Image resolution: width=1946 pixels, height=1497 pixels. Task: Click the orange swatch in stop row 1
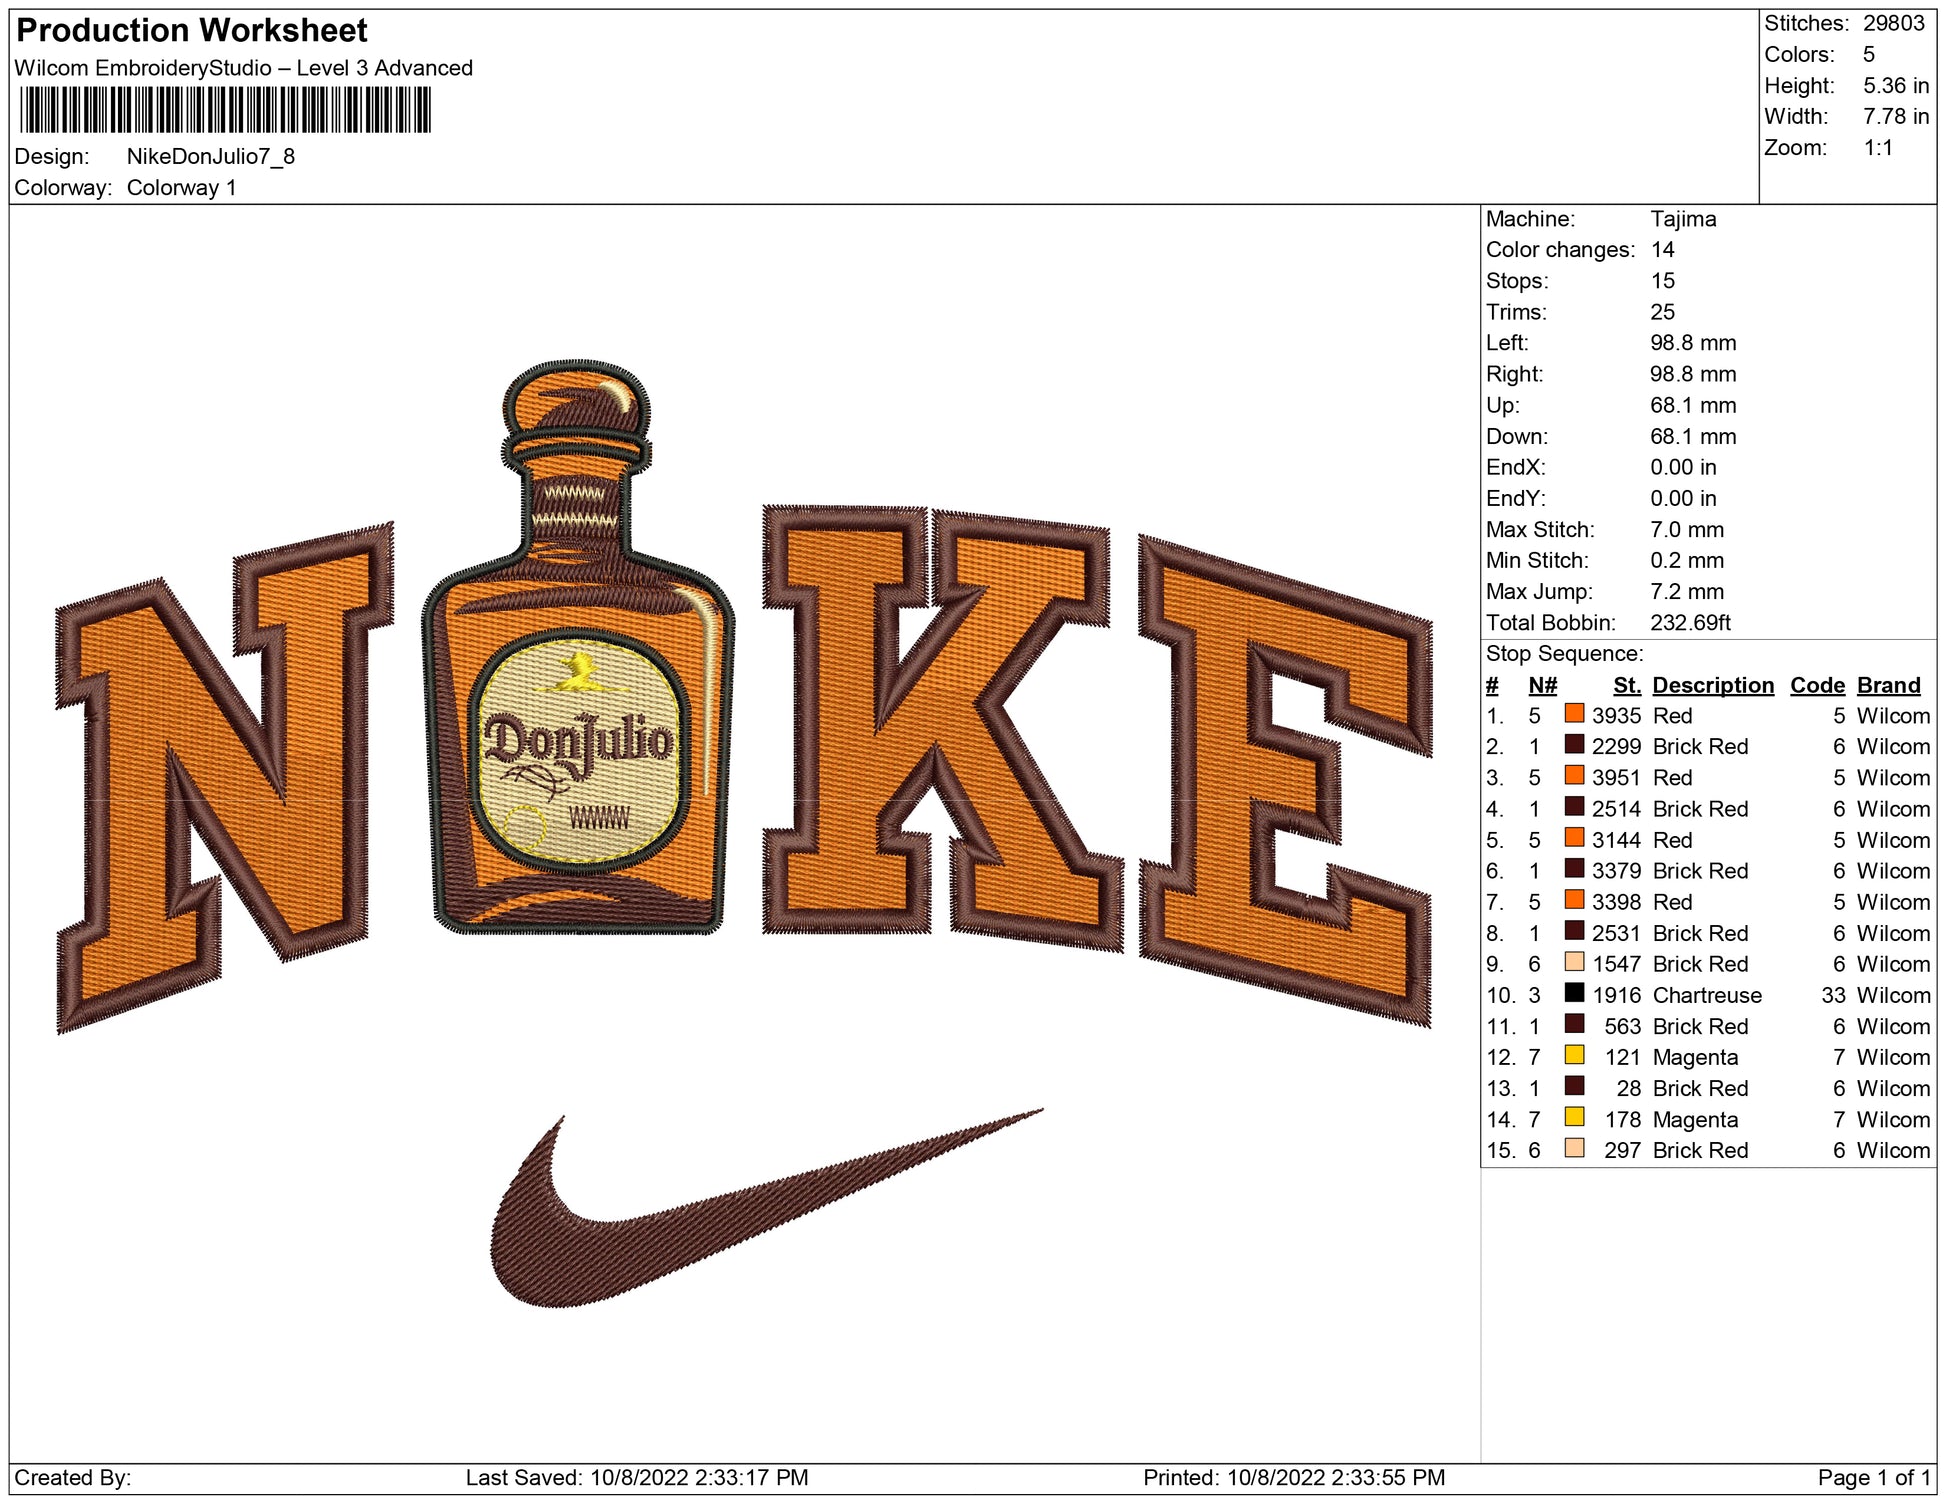coord(1574,714)
